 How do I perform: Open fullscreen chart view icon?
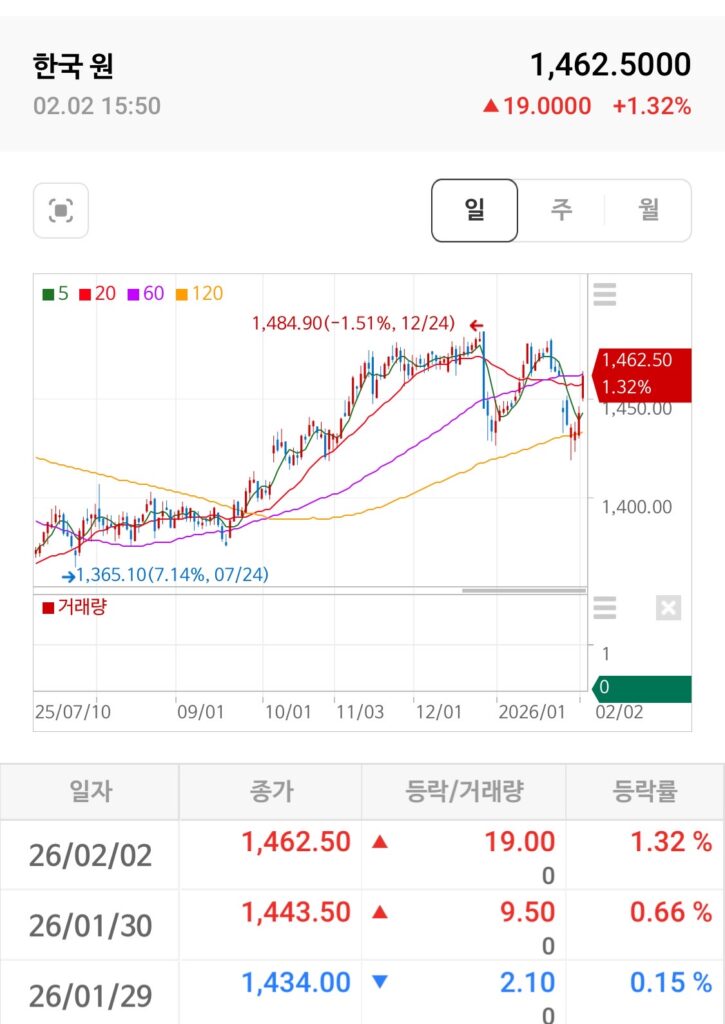coord(61,211)
